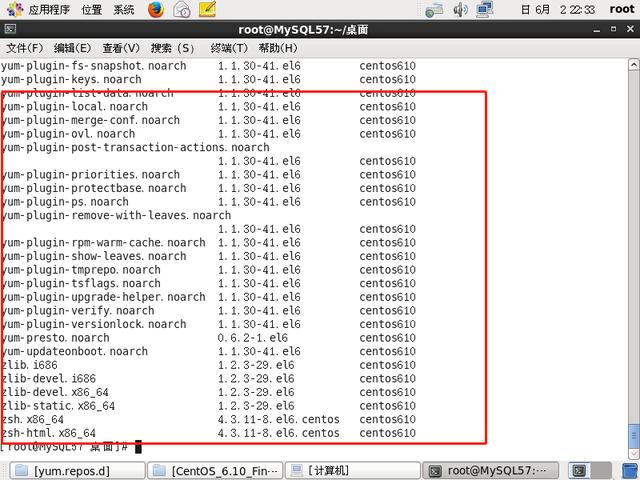Open the mail client launcher icon
The height and width of the screenshot is (480, 640).
[x=182, y=9]
